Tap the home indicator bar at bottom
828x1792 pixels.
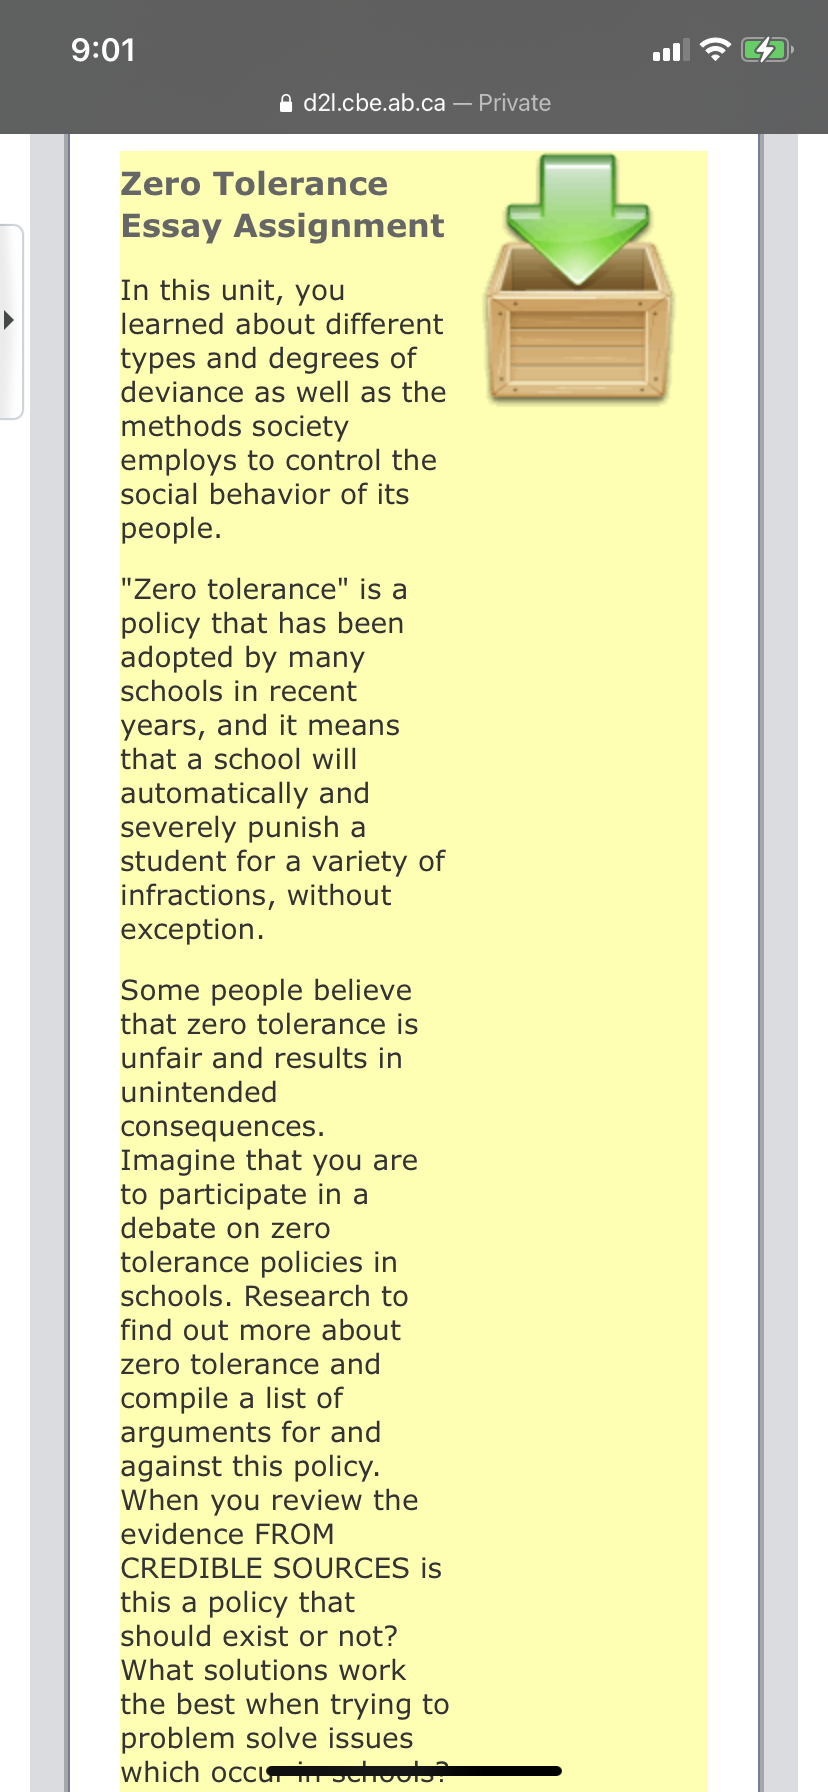point(414,1771)
